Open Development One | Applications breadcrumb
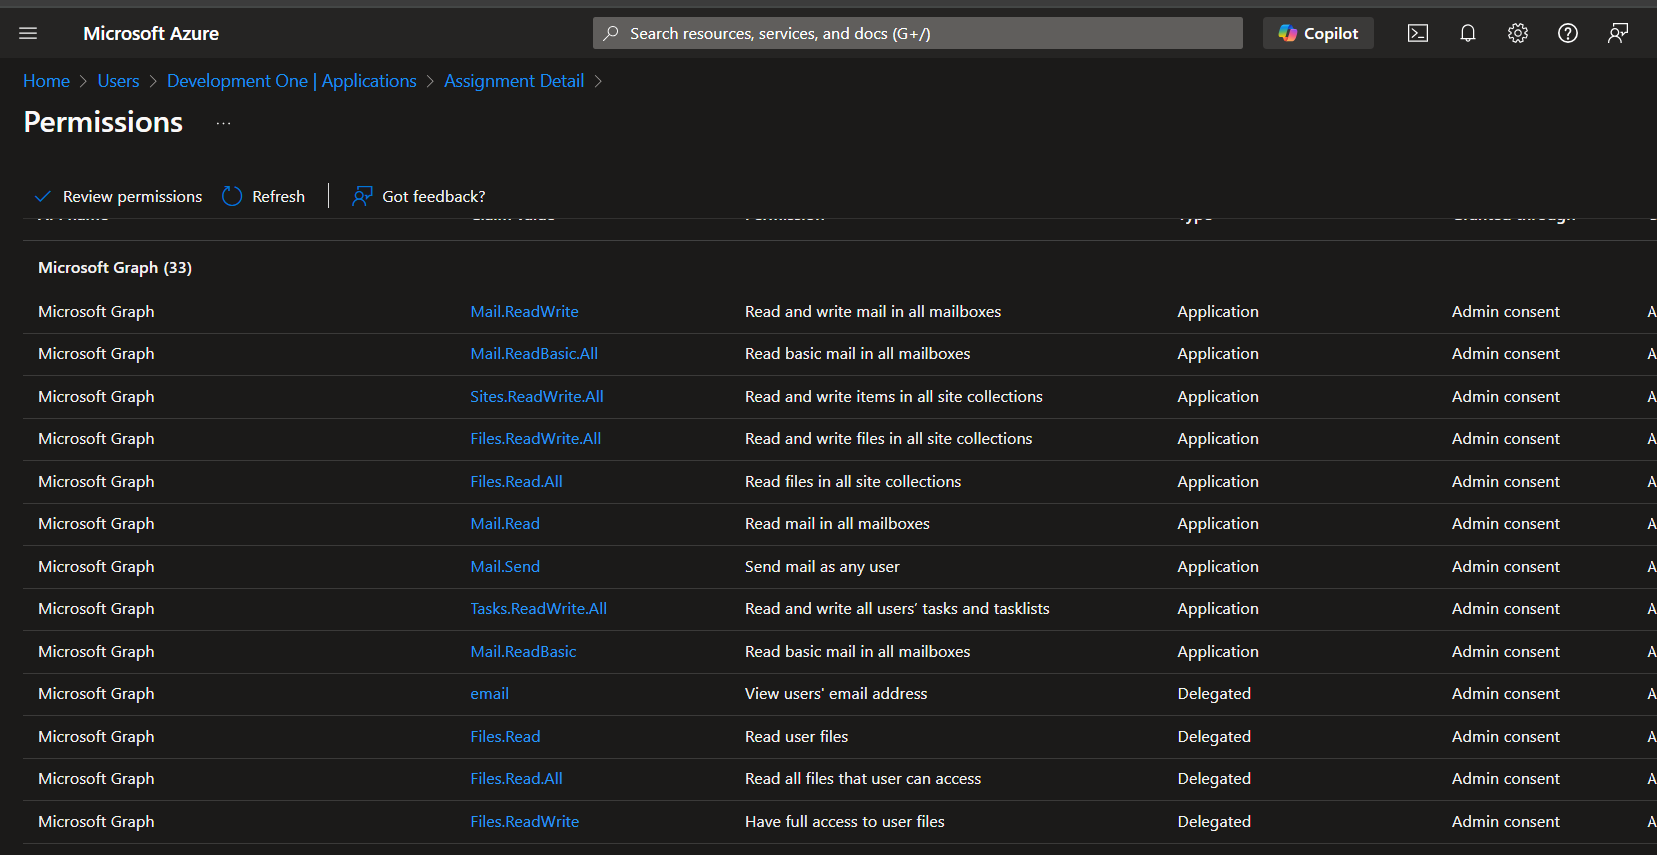The image size is (1657, 855). pyautogui.click(x=291, y=81)
